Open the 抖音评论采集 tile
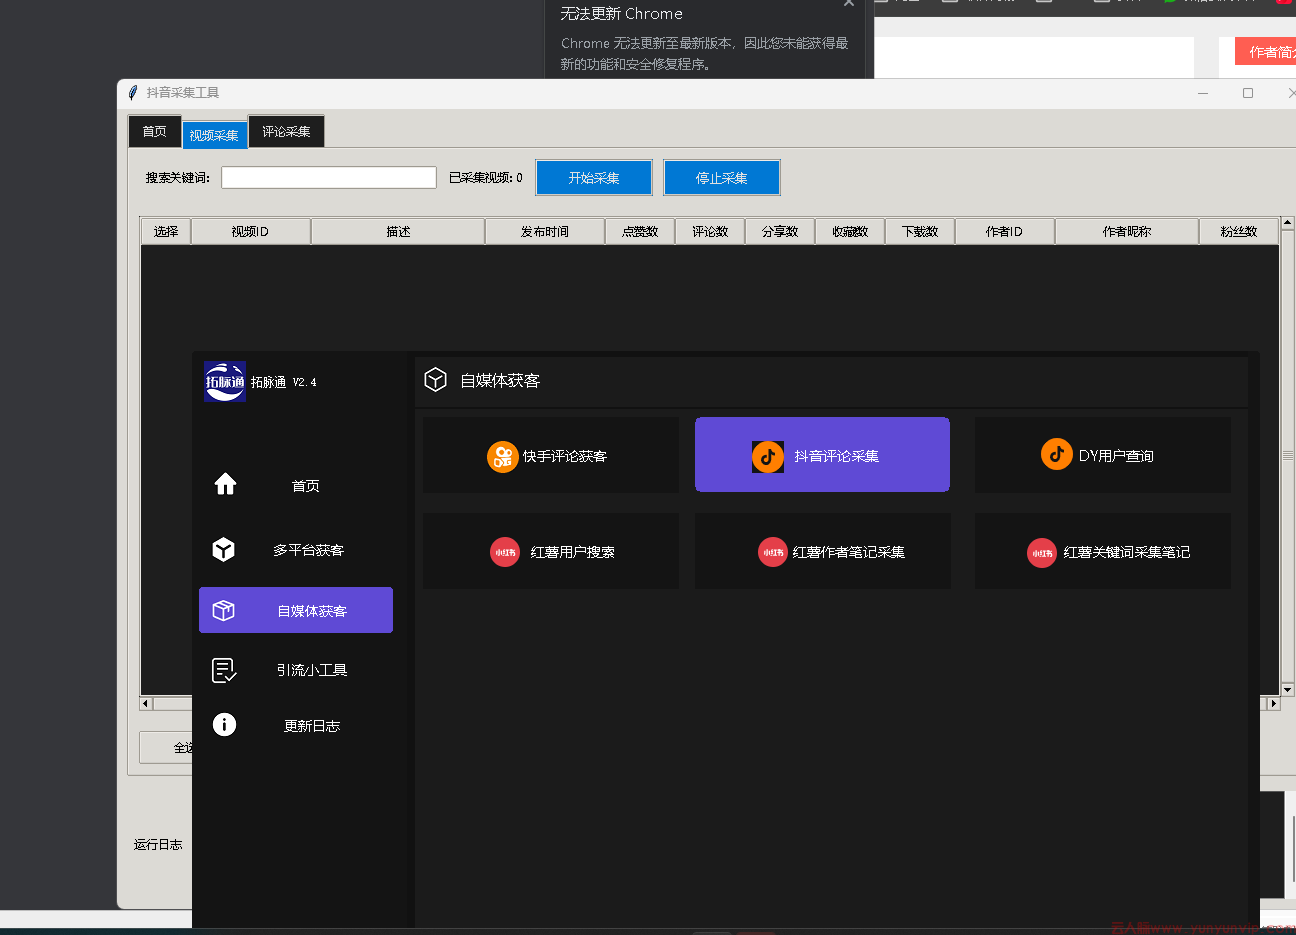Viewport: 1296px width, 935px height. click(822, 454)
